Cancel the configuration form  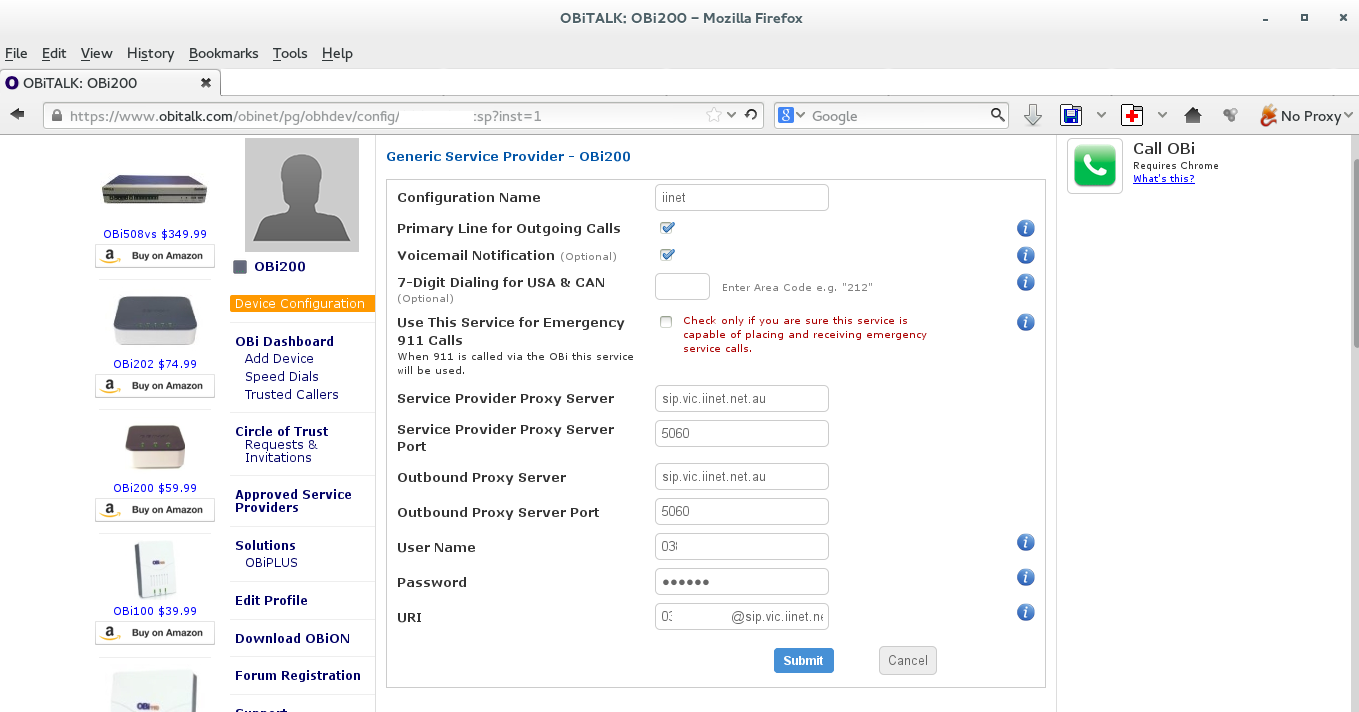(x=908, y=660)
